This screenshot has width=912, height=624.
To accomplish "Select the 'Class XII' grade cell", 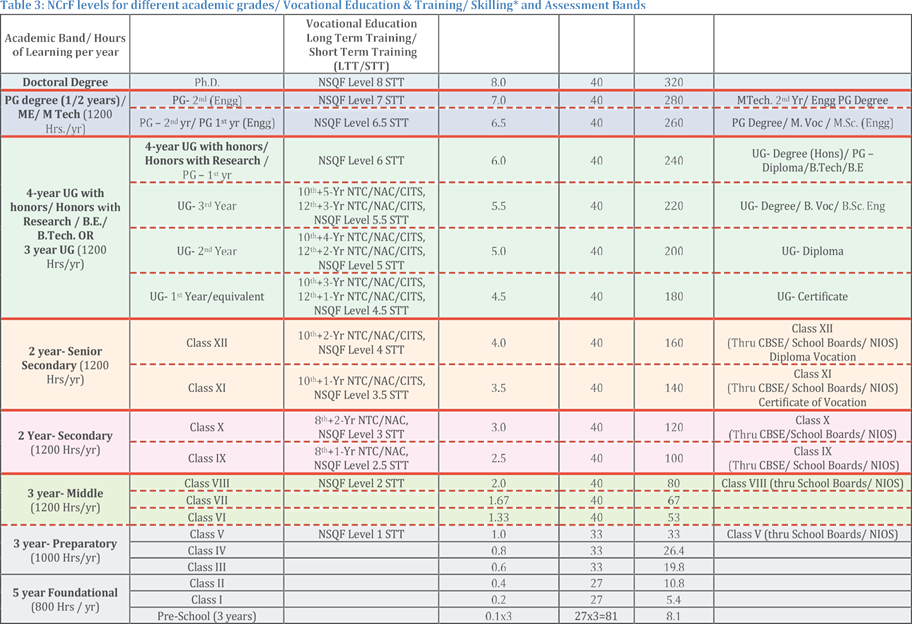I will 206,343.
